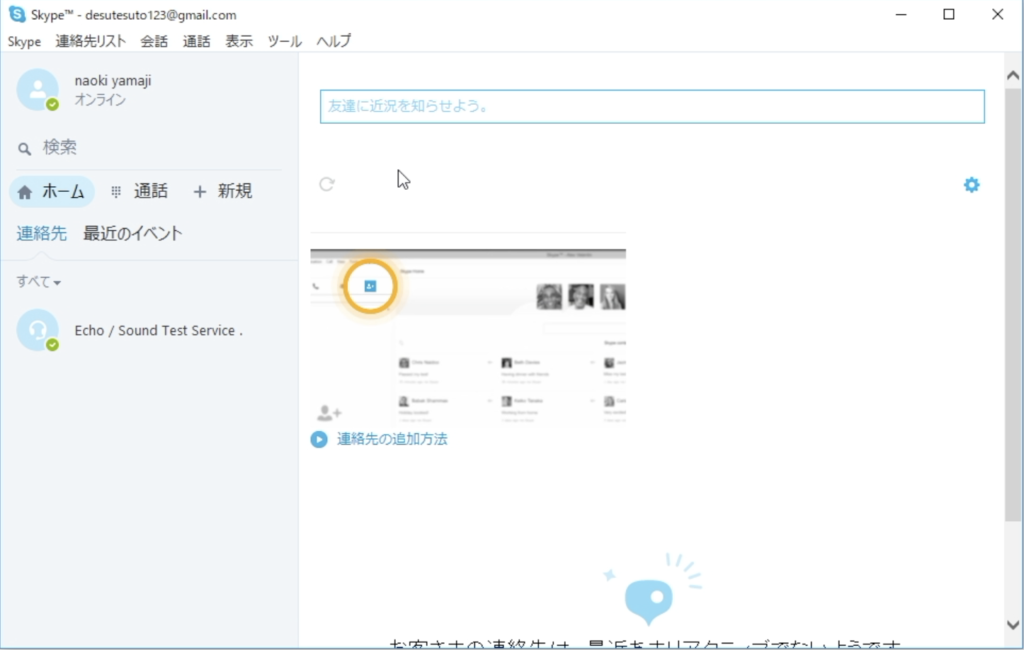The image size is (1024, 650).
Task: Open the Skype menu
Action: 24,41
